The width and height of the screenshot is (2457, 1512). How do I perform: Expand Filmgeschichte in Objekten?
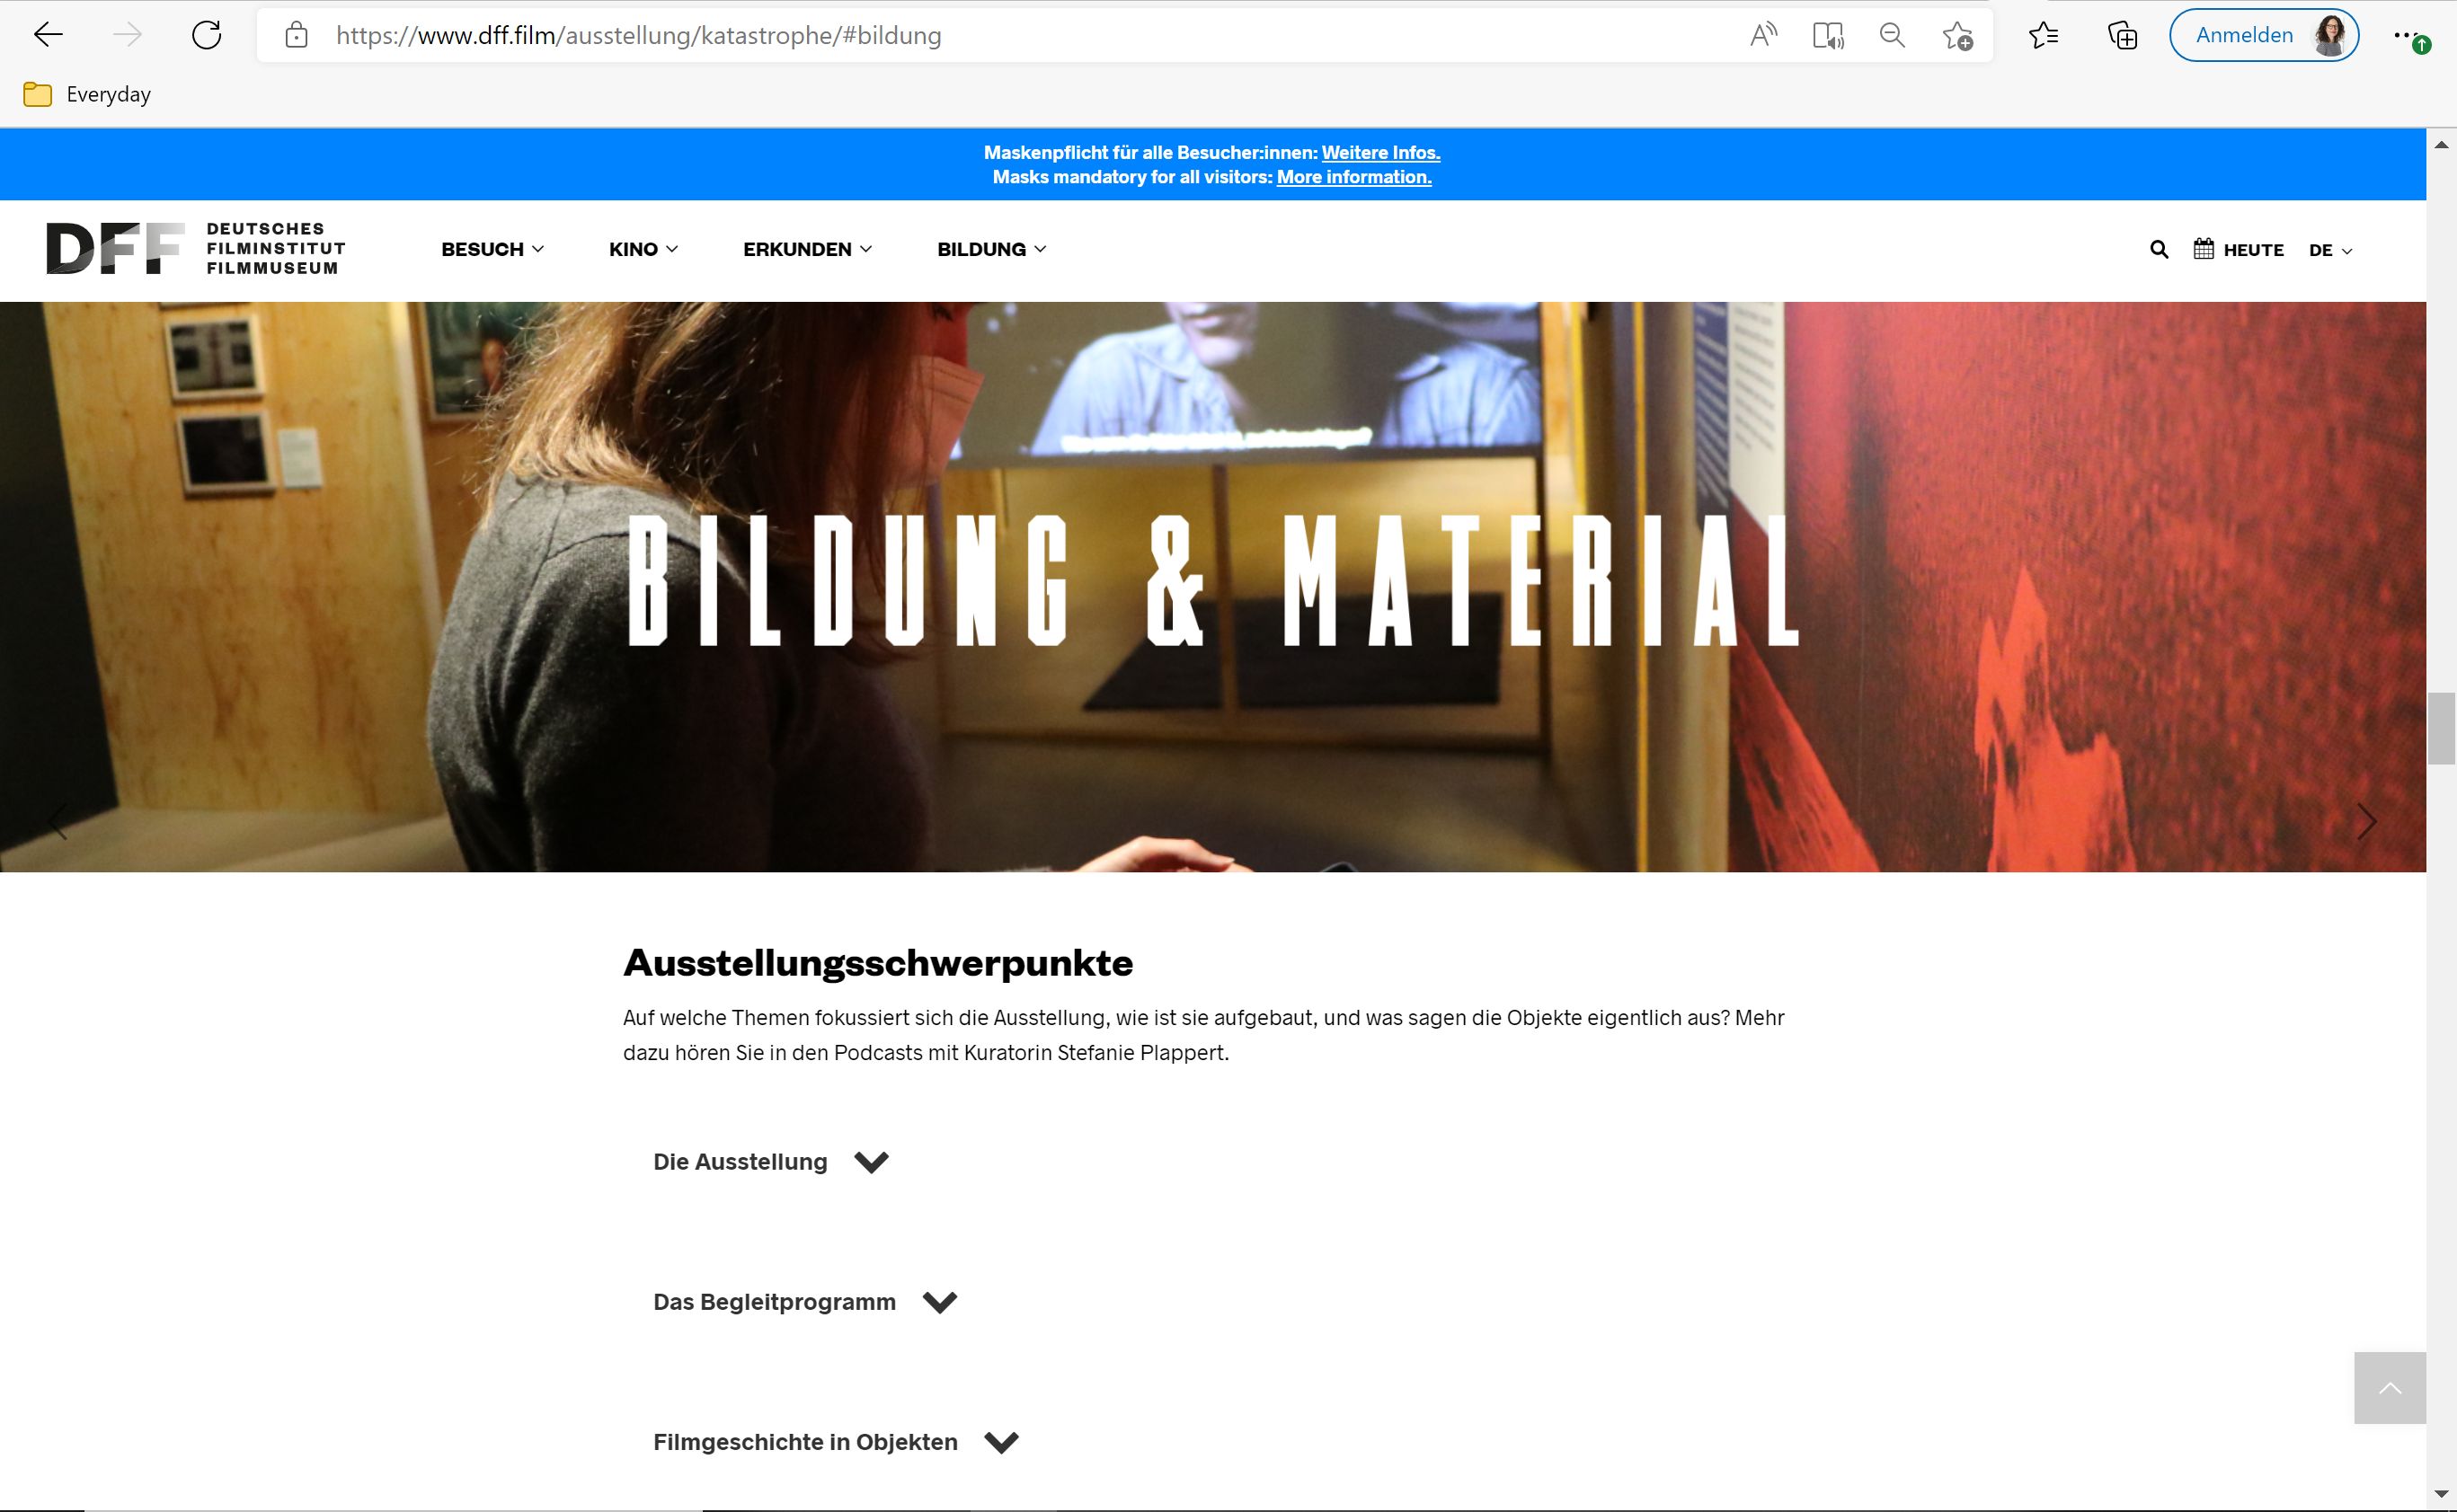(x=836, y=1442)
